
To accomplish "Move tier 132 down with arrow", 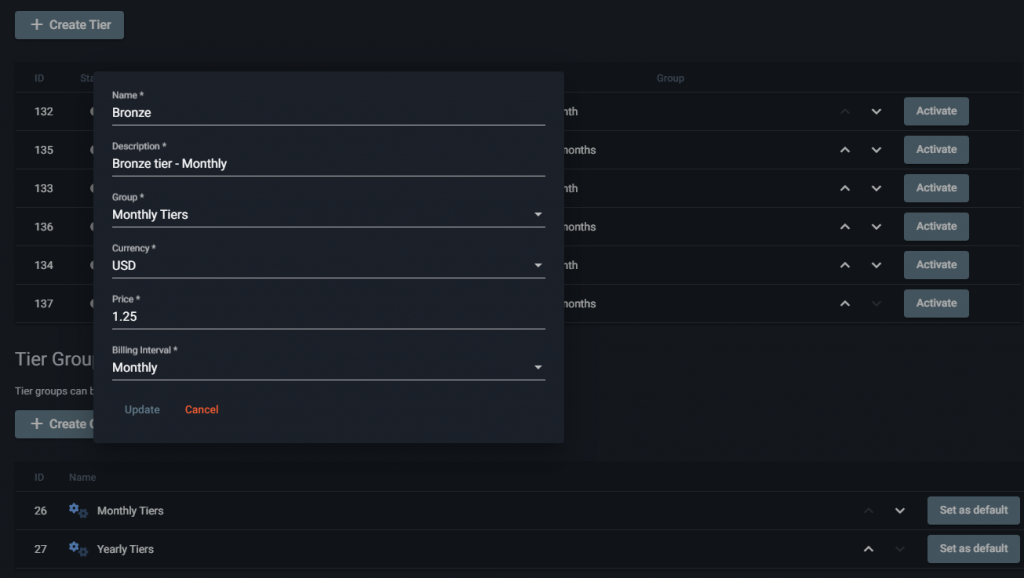I will 876,112.
